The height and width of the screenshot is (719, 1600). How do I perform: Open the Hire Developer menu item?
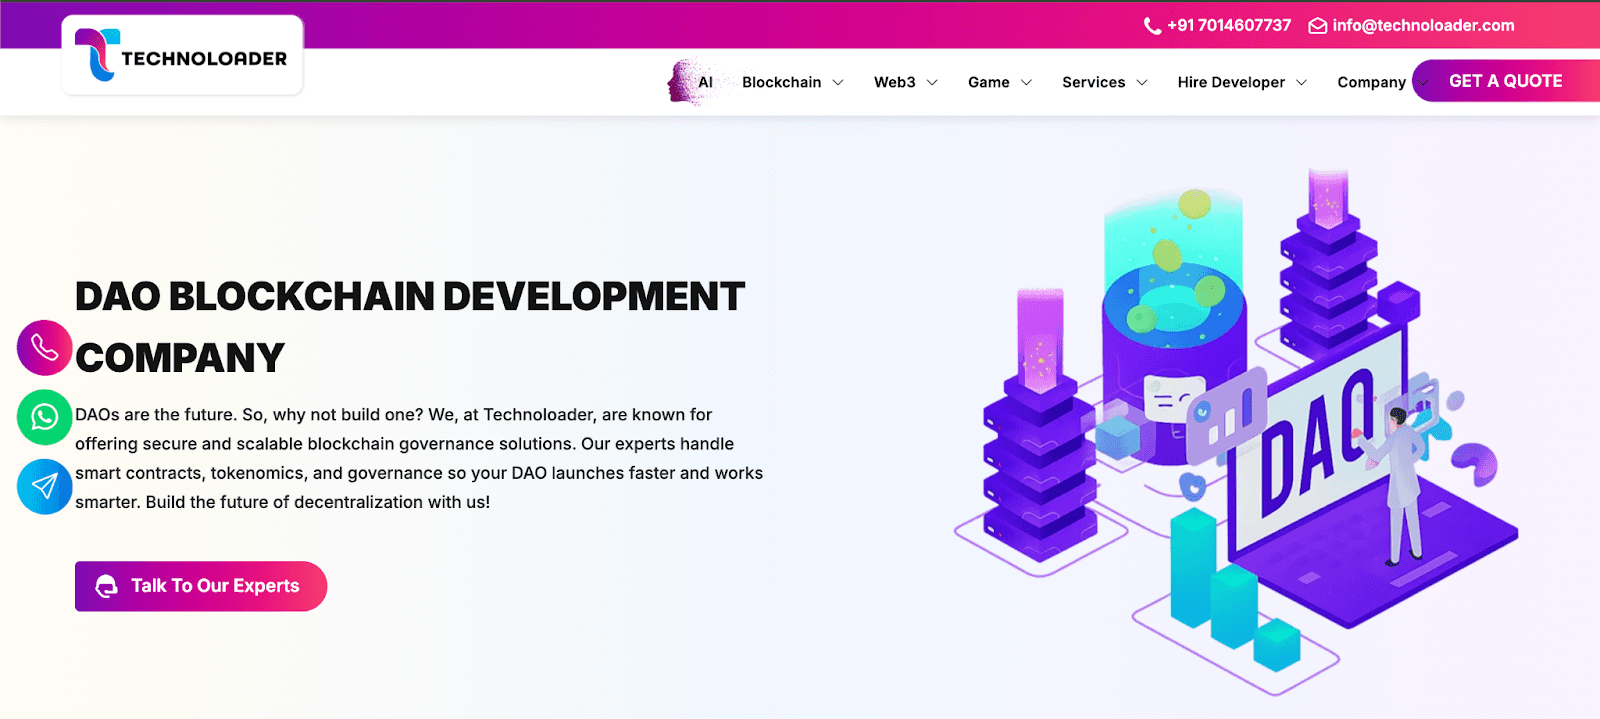point(1231,82)
